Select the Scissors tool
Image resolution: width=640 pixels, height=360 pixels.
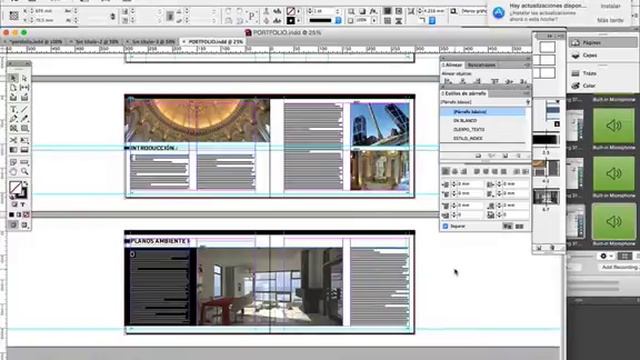click(13, 140)
